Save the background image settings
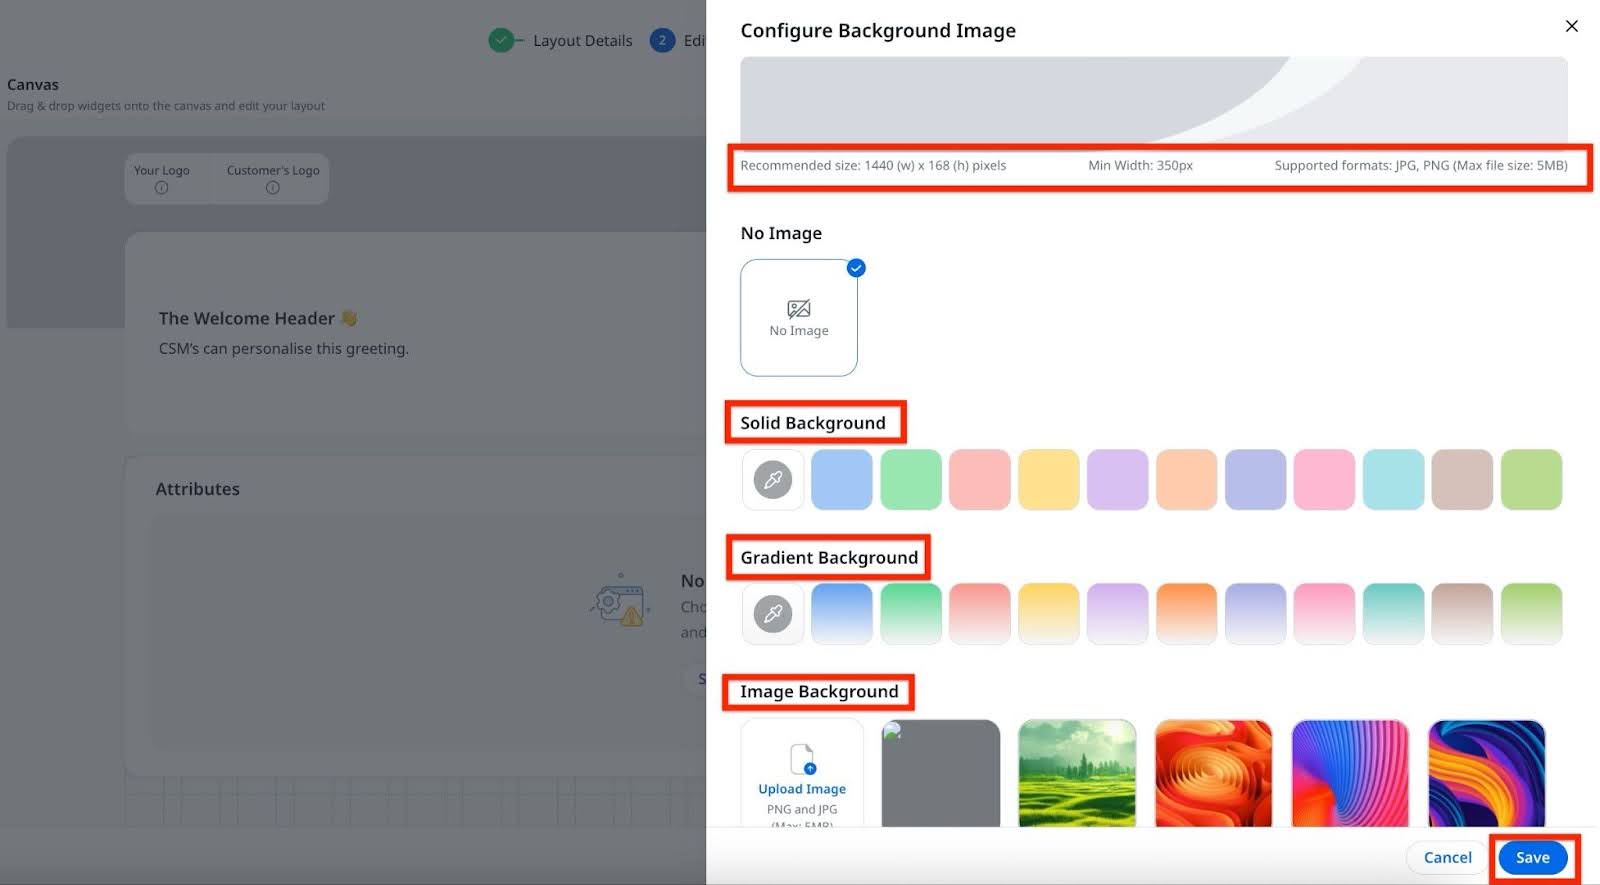The width and height of the screenshot is (1600, 885). coord(1532,857)
